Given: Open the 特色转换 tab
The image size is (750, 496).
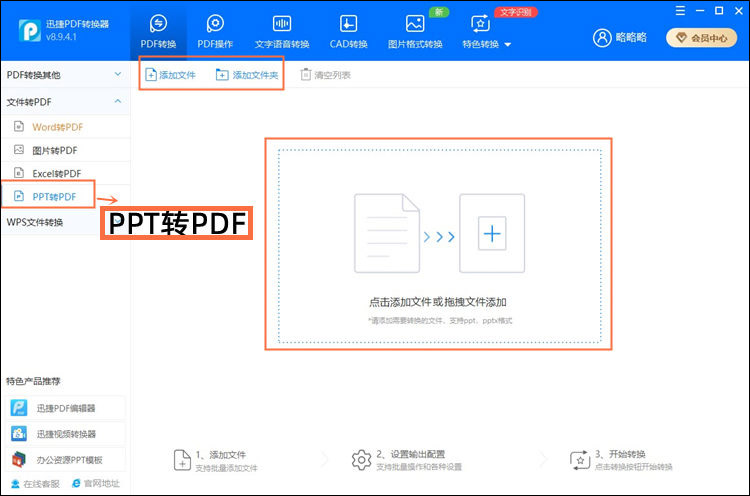Looking at the screenshot, I should pyautogui.click(x=481, y=33).
